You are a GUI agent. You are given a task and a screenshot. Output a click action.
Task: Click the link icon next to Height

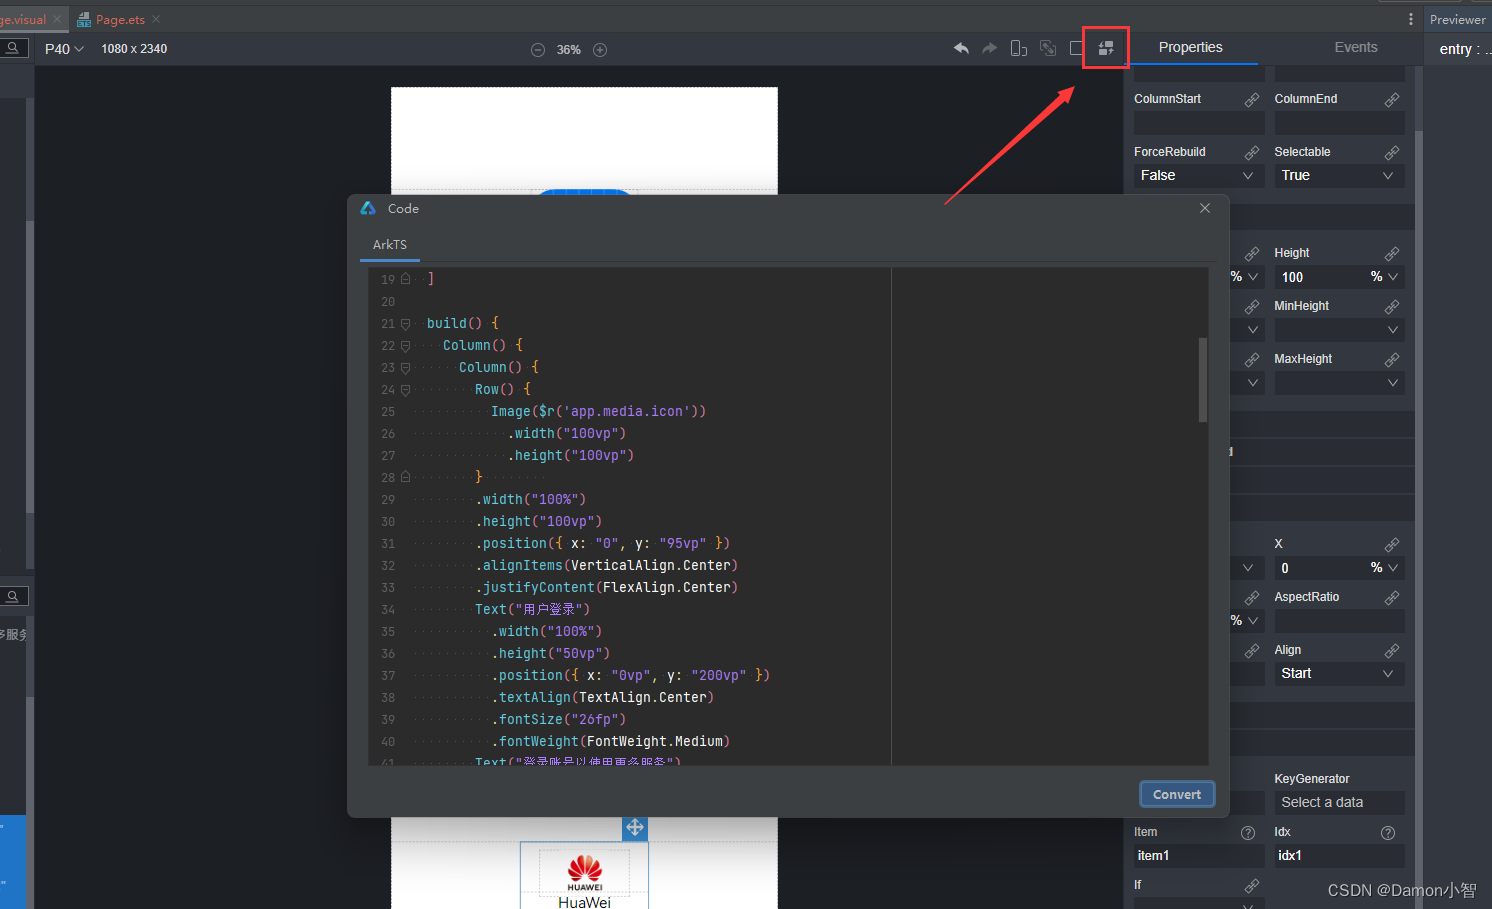point(1391,254)
